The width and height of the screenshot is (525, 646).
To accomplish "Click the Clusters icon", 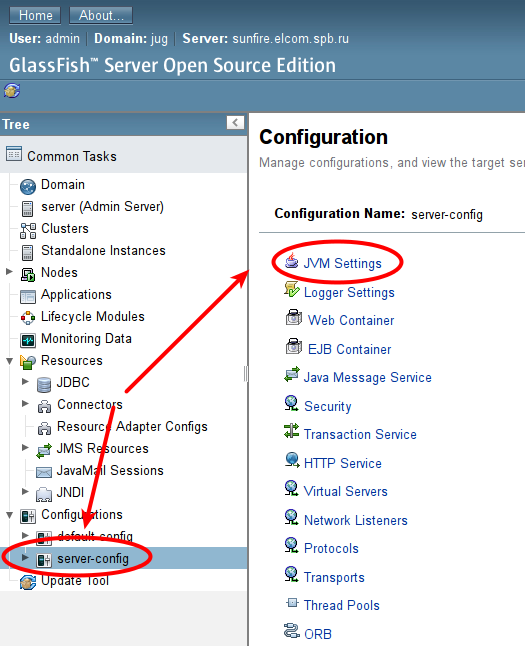I will pos(28,231).
